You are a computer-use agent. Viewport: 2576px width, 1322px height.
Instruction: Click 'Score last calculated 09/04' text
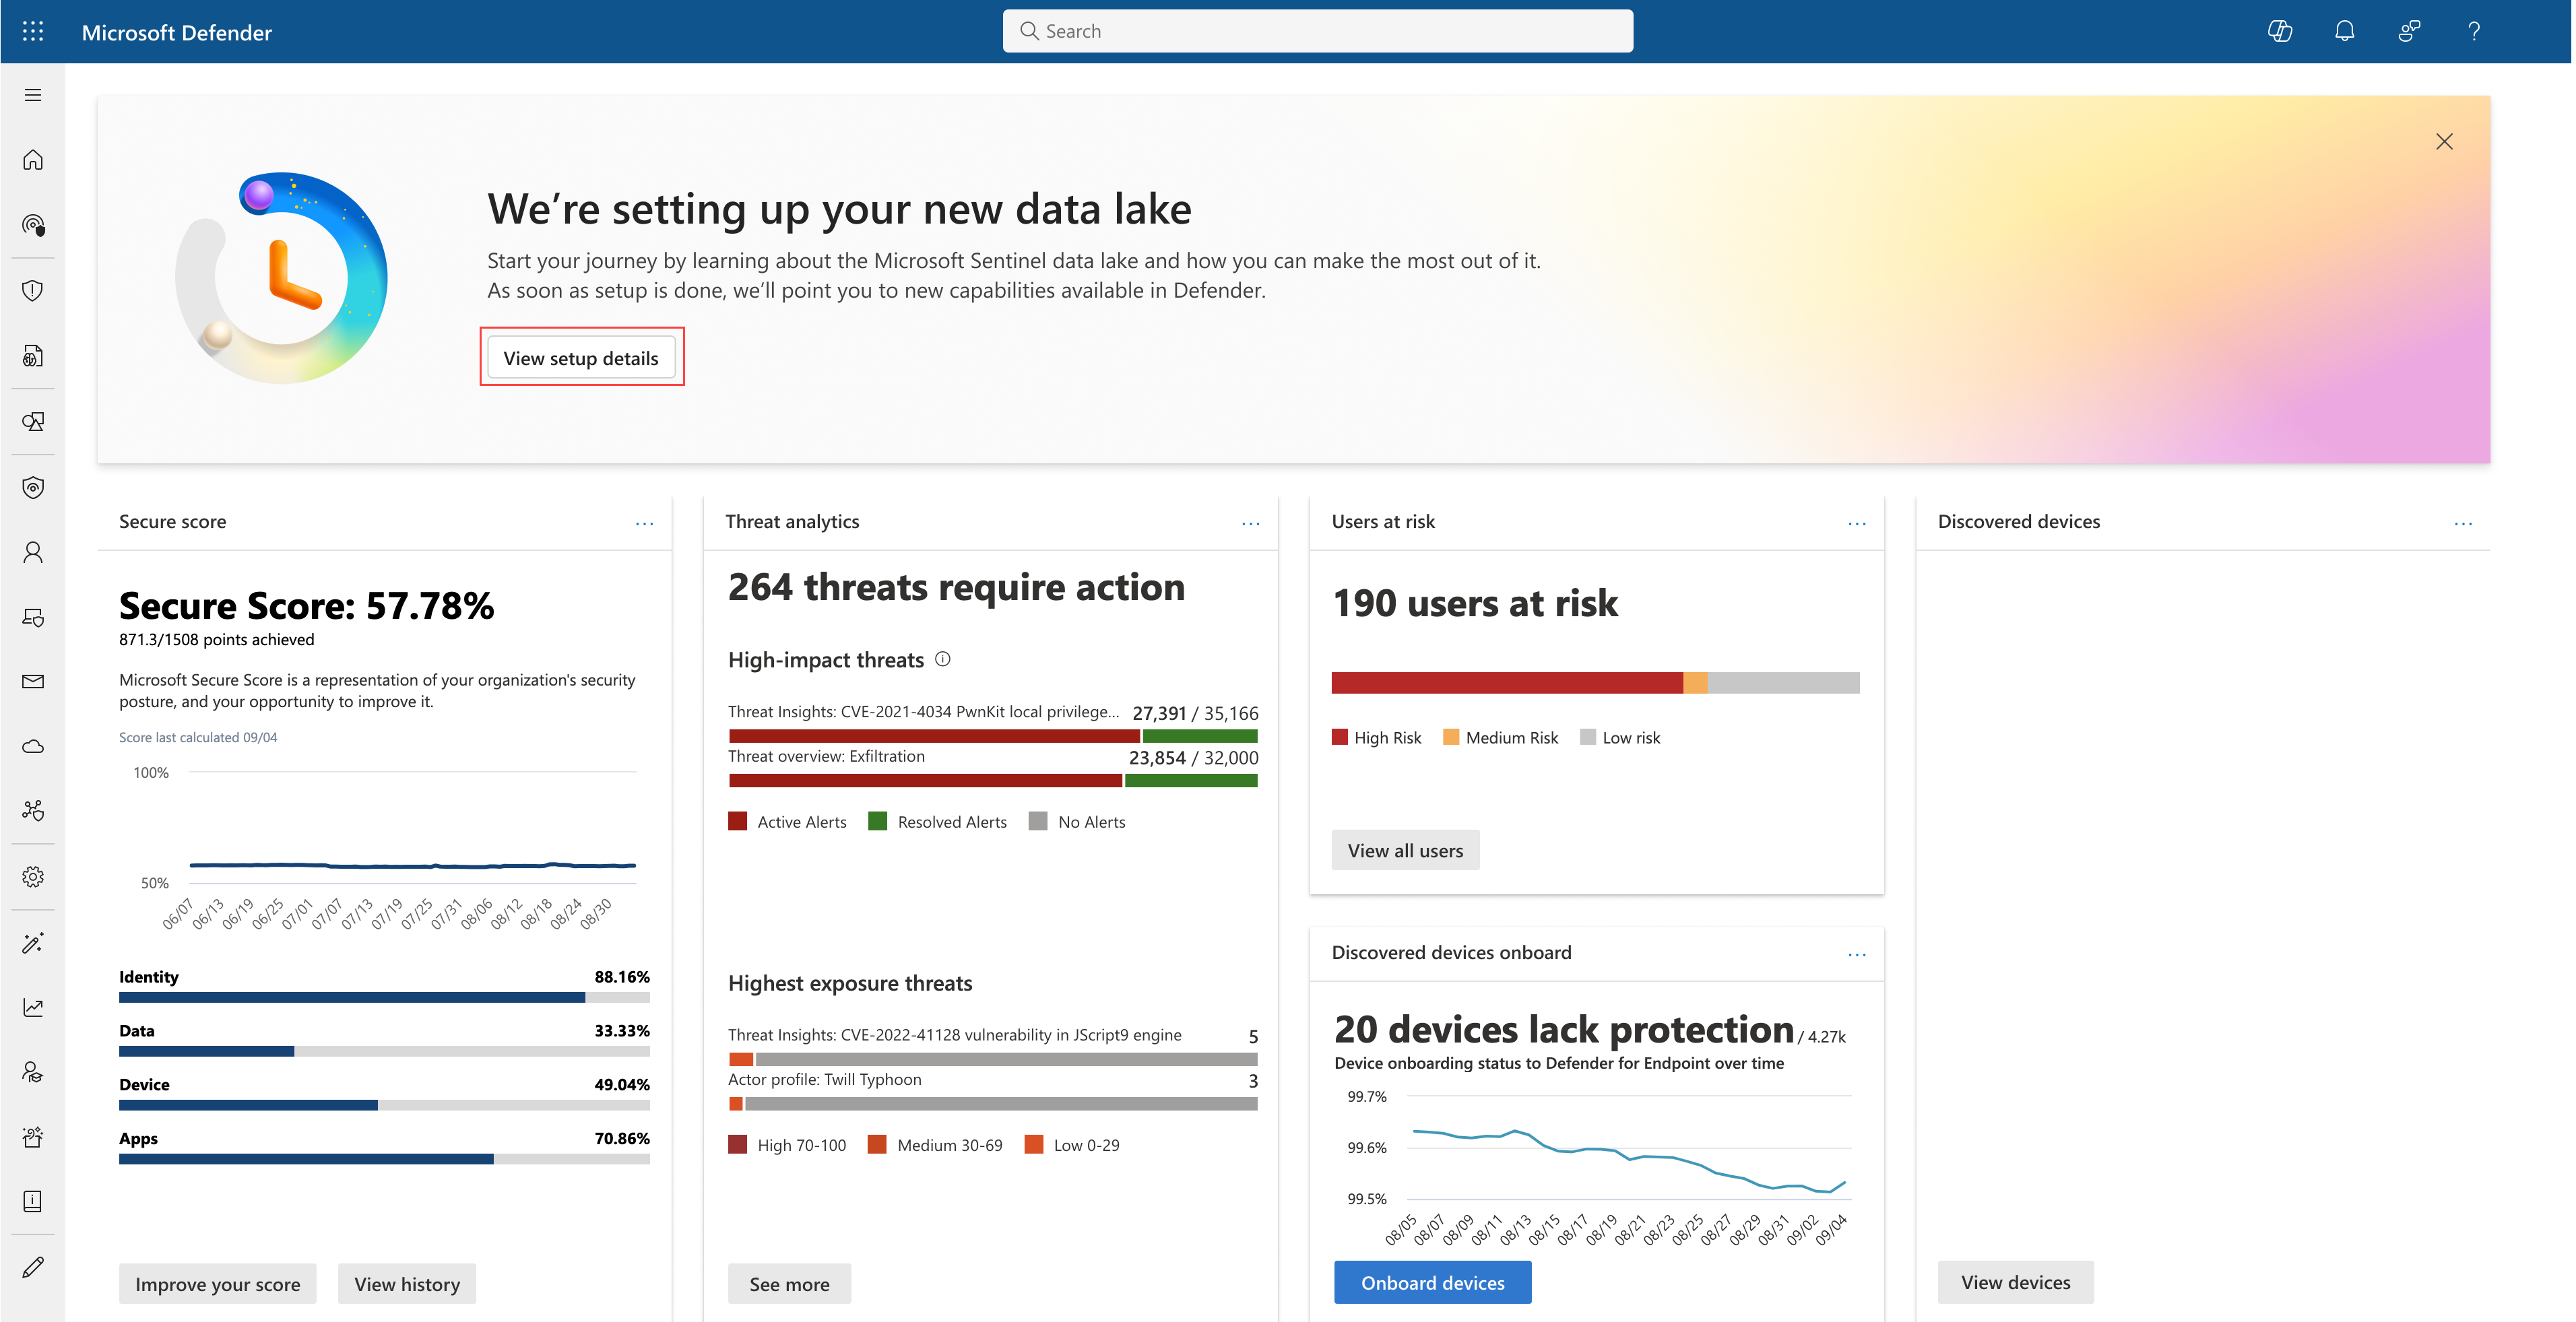pyautogui.click(x=198, y=737)
